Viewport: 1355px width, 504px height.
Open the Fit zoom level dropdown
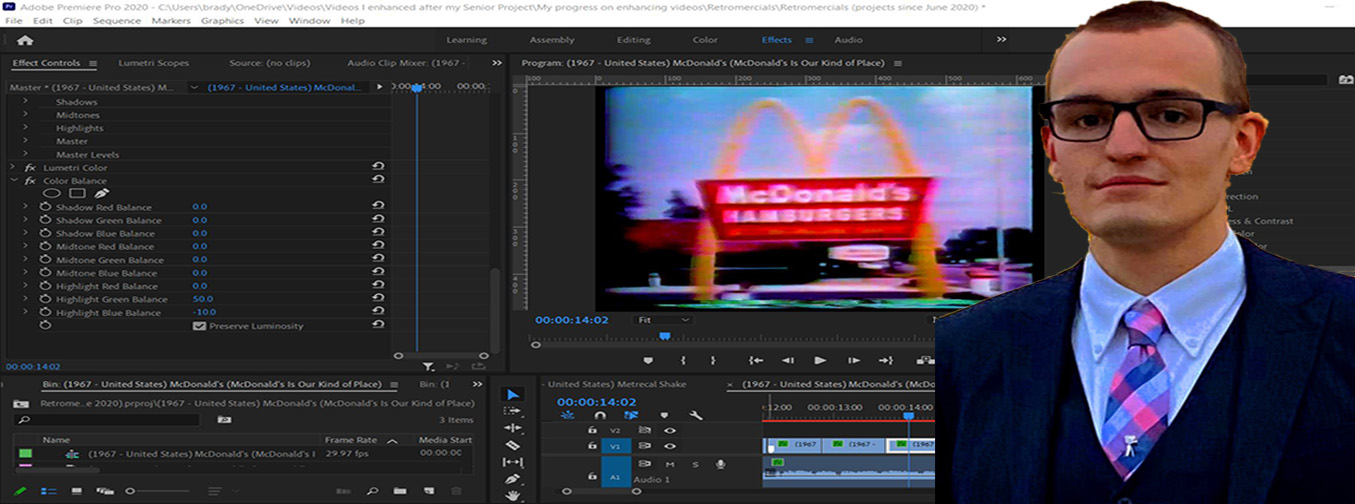pos(661,320)
